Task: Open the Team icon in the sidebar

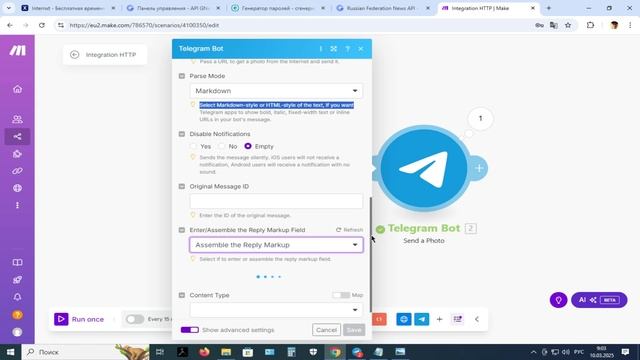Action: pyautogui.click(x=17, y=119)
